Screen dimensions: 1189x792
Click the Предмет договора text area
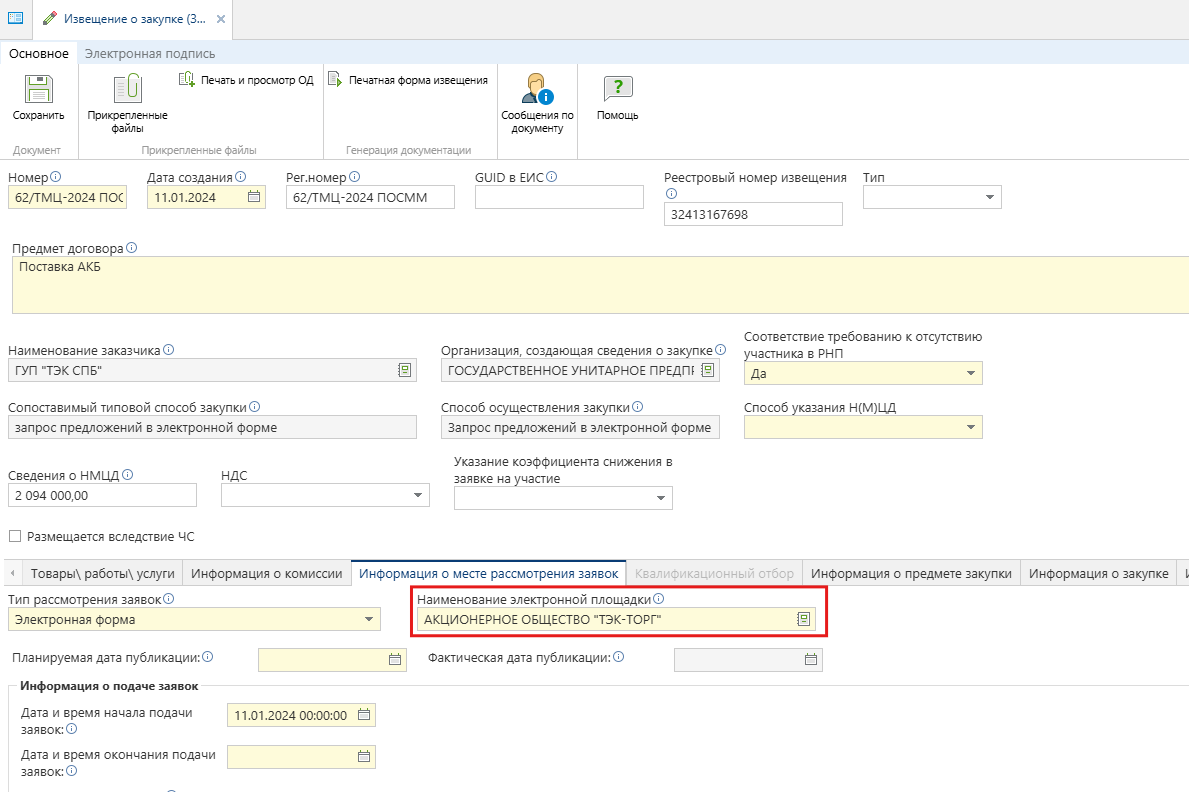click(x=601, y=285)
